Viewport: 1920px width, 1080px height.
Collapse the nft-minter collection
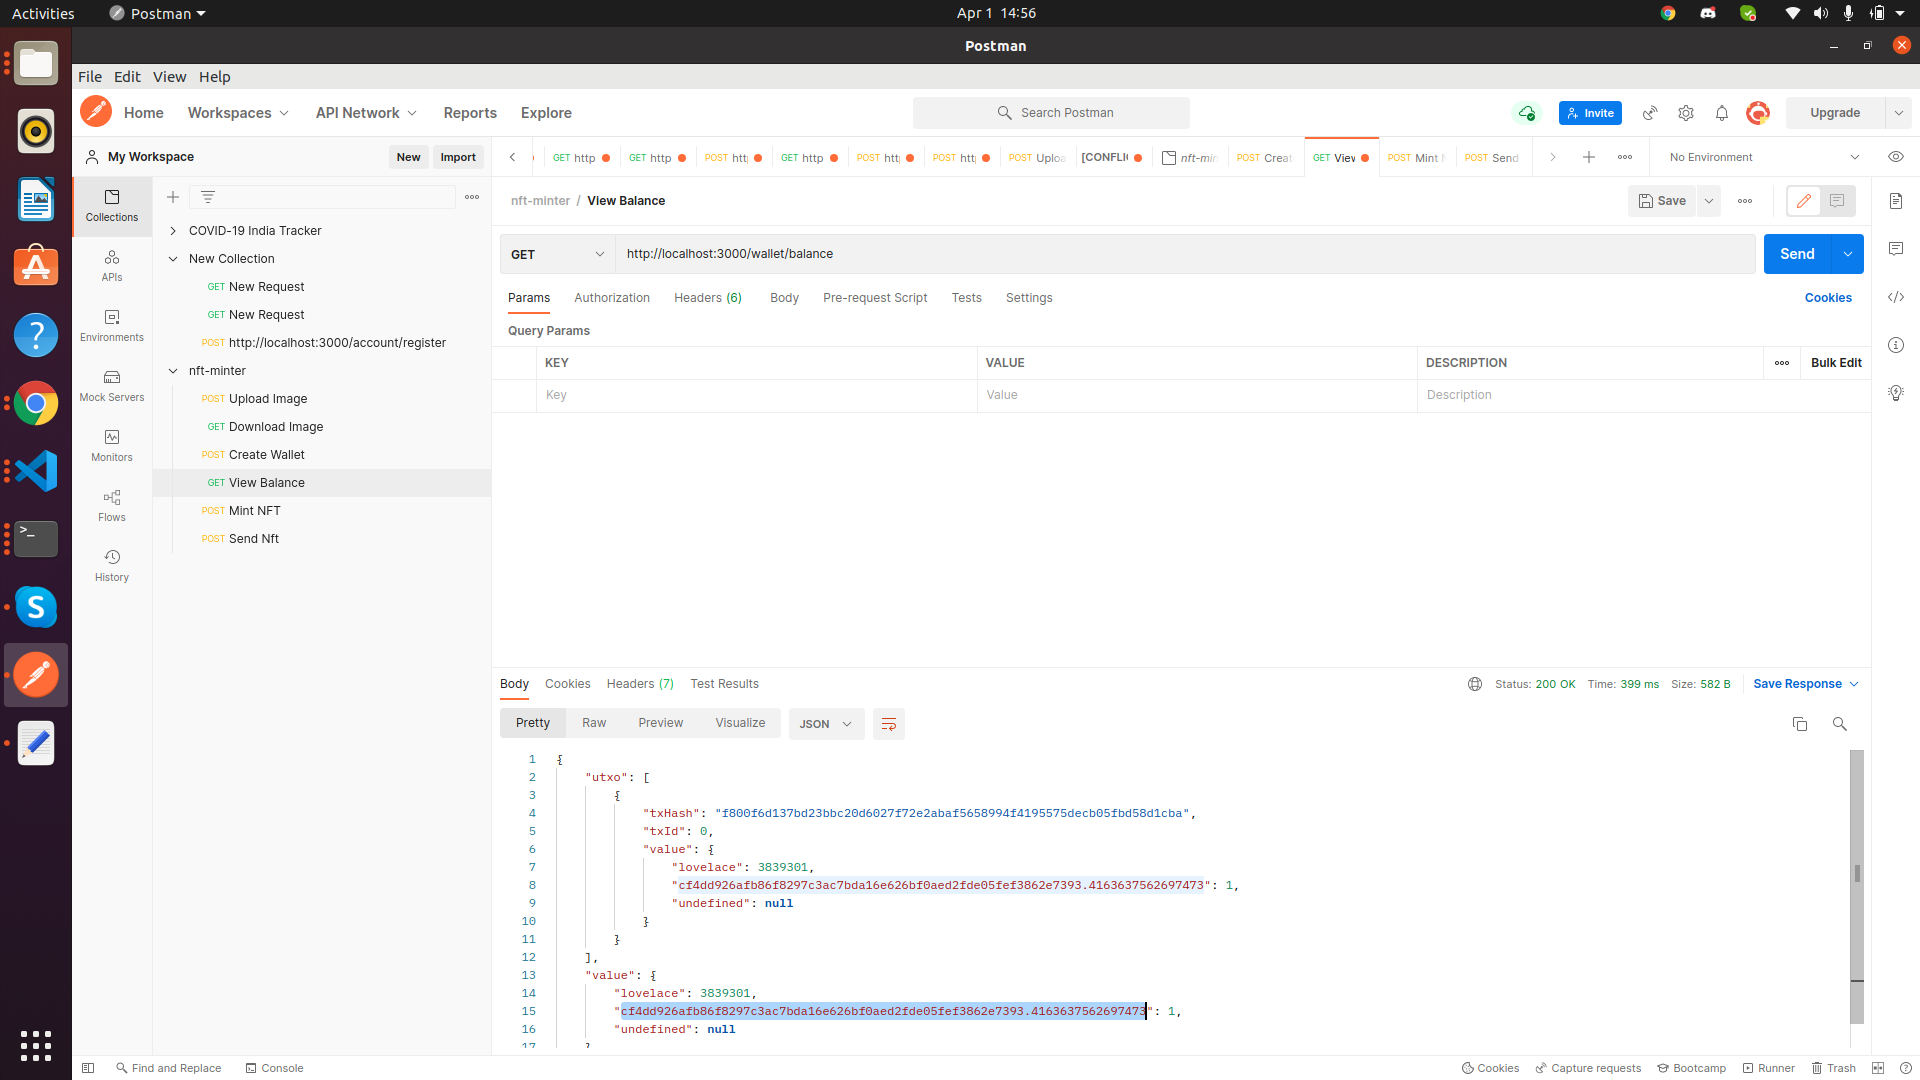173,371
